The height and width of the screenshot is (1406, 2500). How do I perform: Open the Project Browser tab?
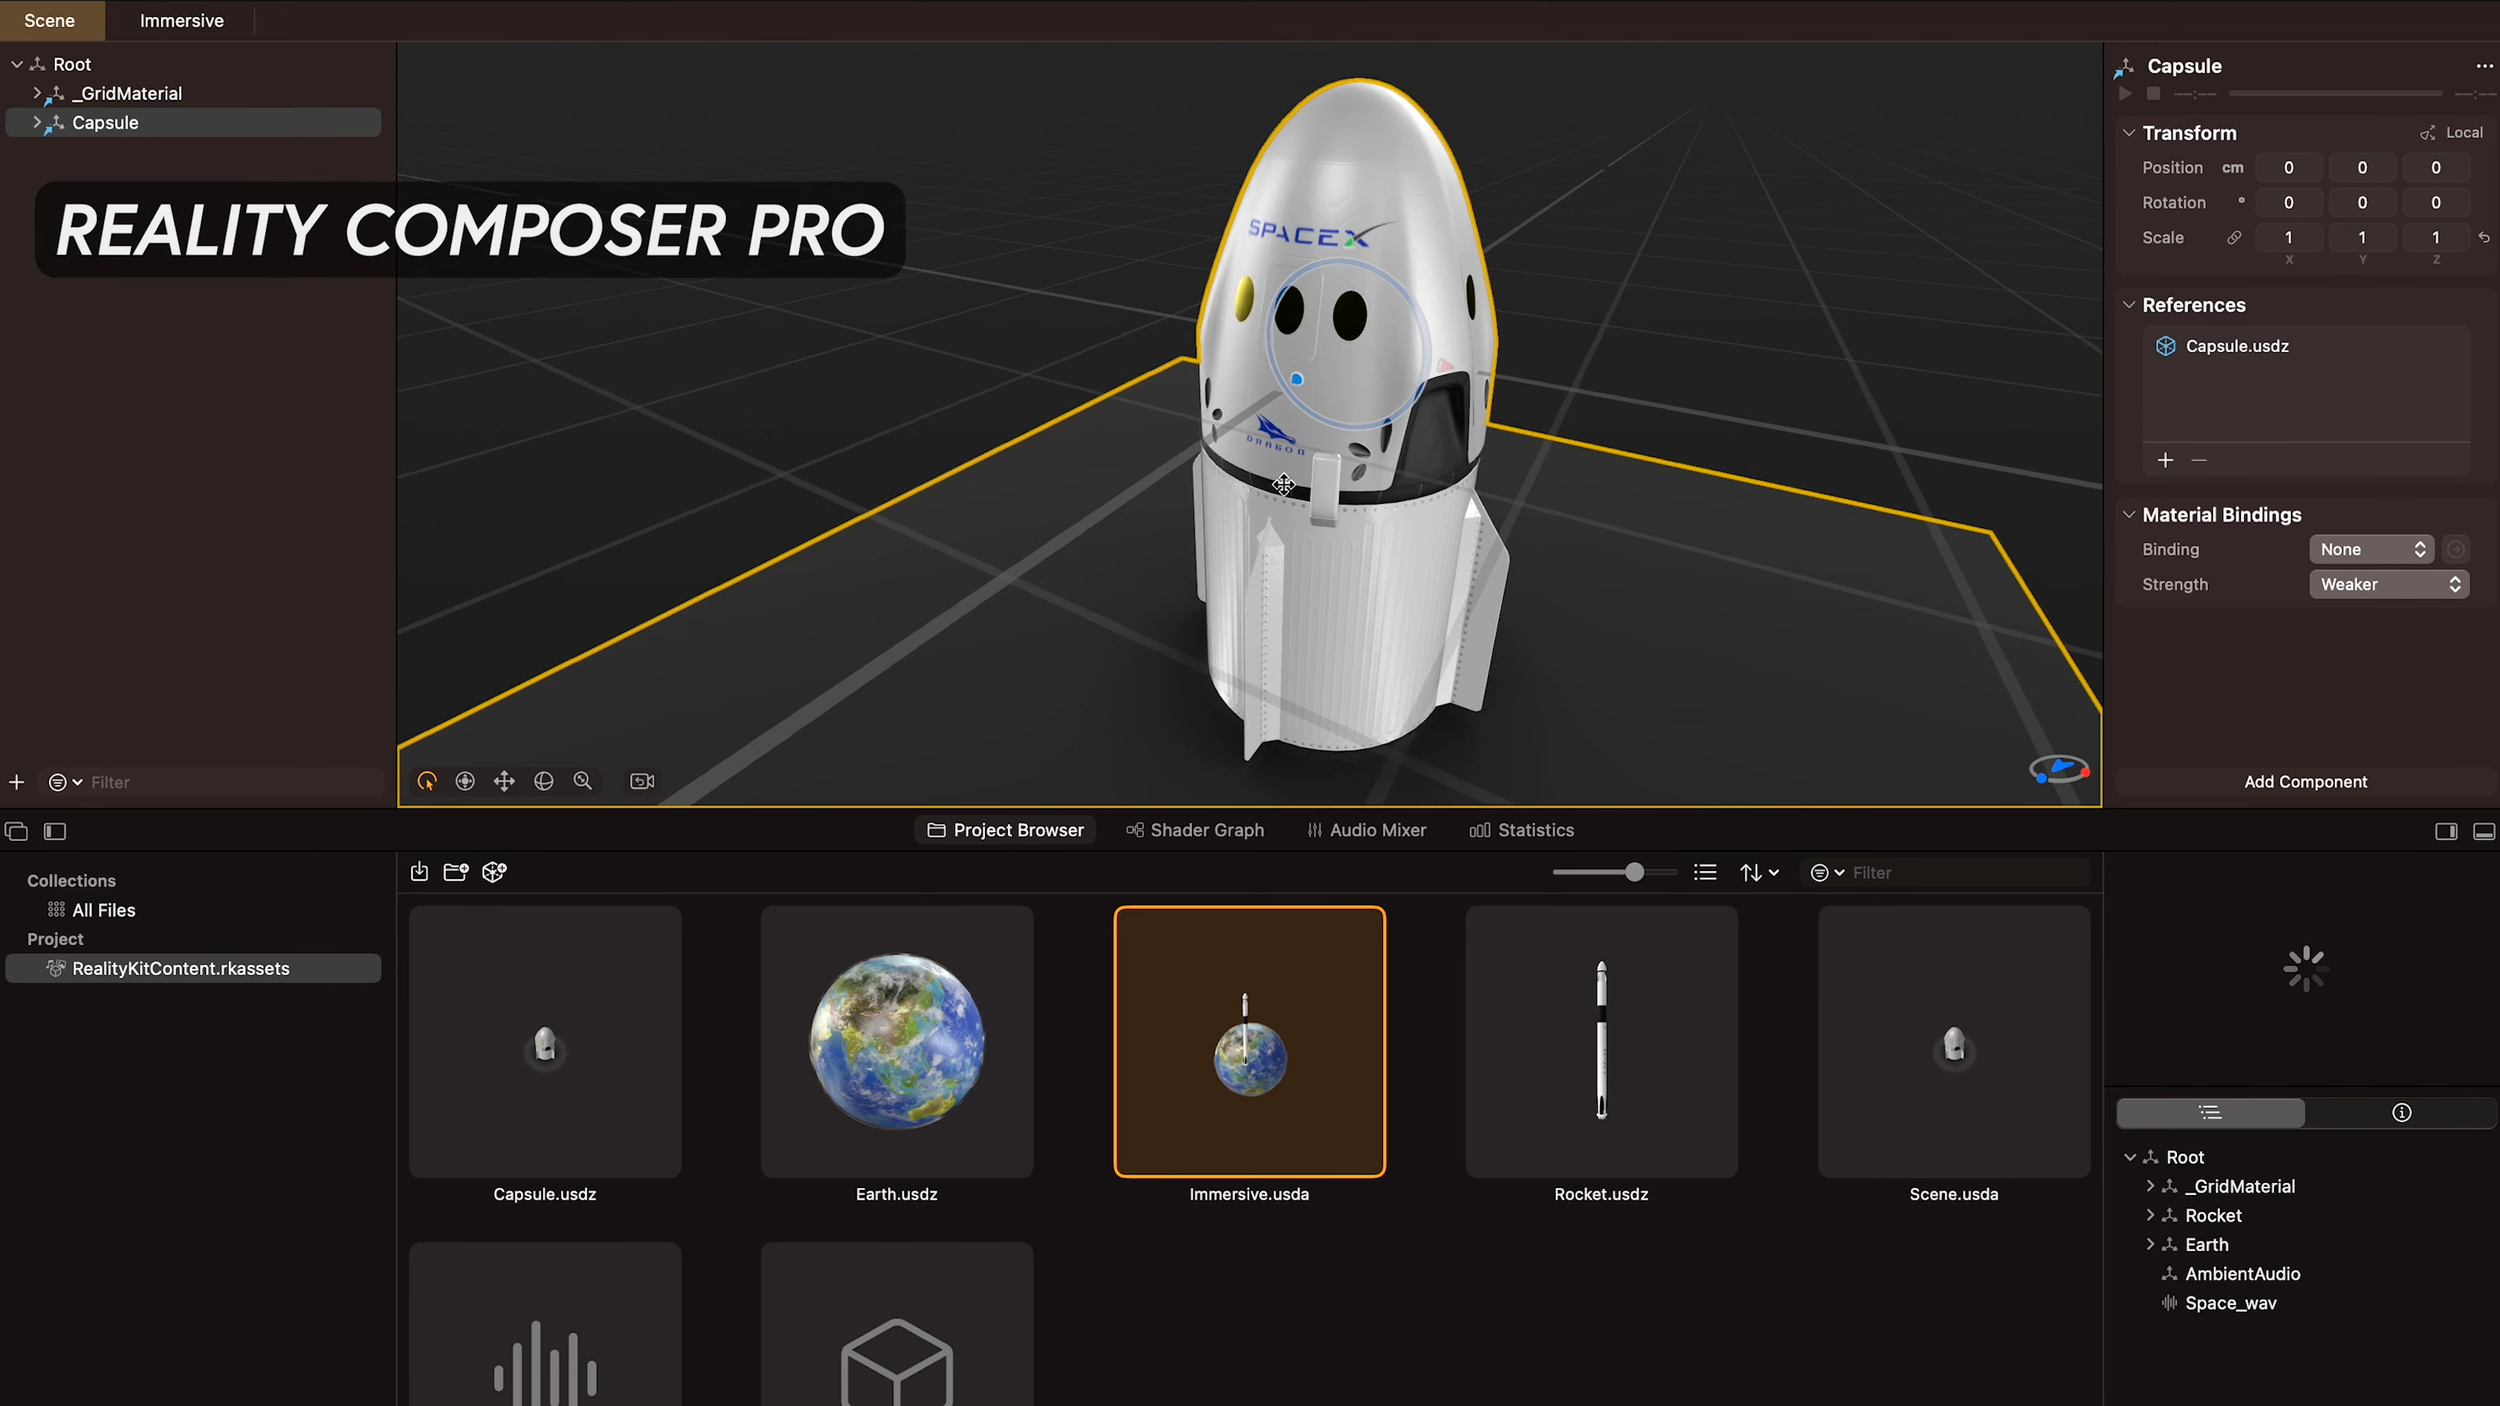1005,830
